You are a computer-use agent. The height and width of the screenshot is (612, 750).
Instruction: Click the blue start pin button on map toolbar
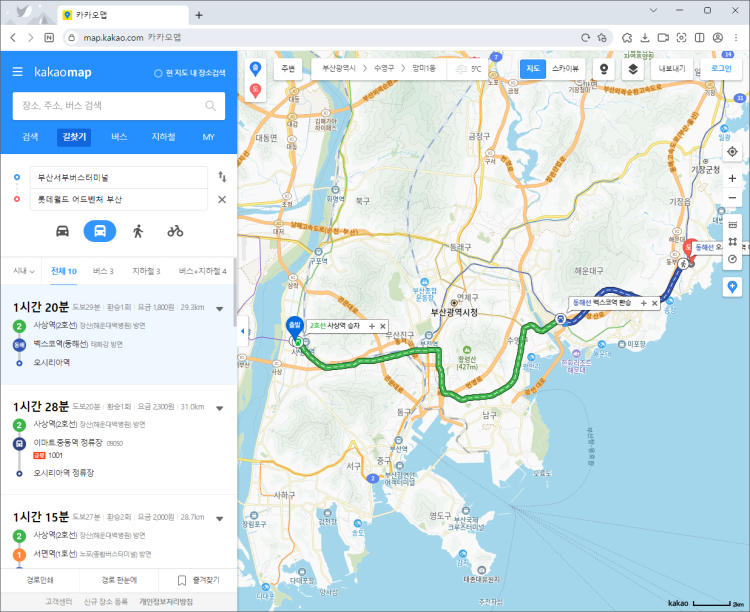pyautogui.click(x=256, y=69)
